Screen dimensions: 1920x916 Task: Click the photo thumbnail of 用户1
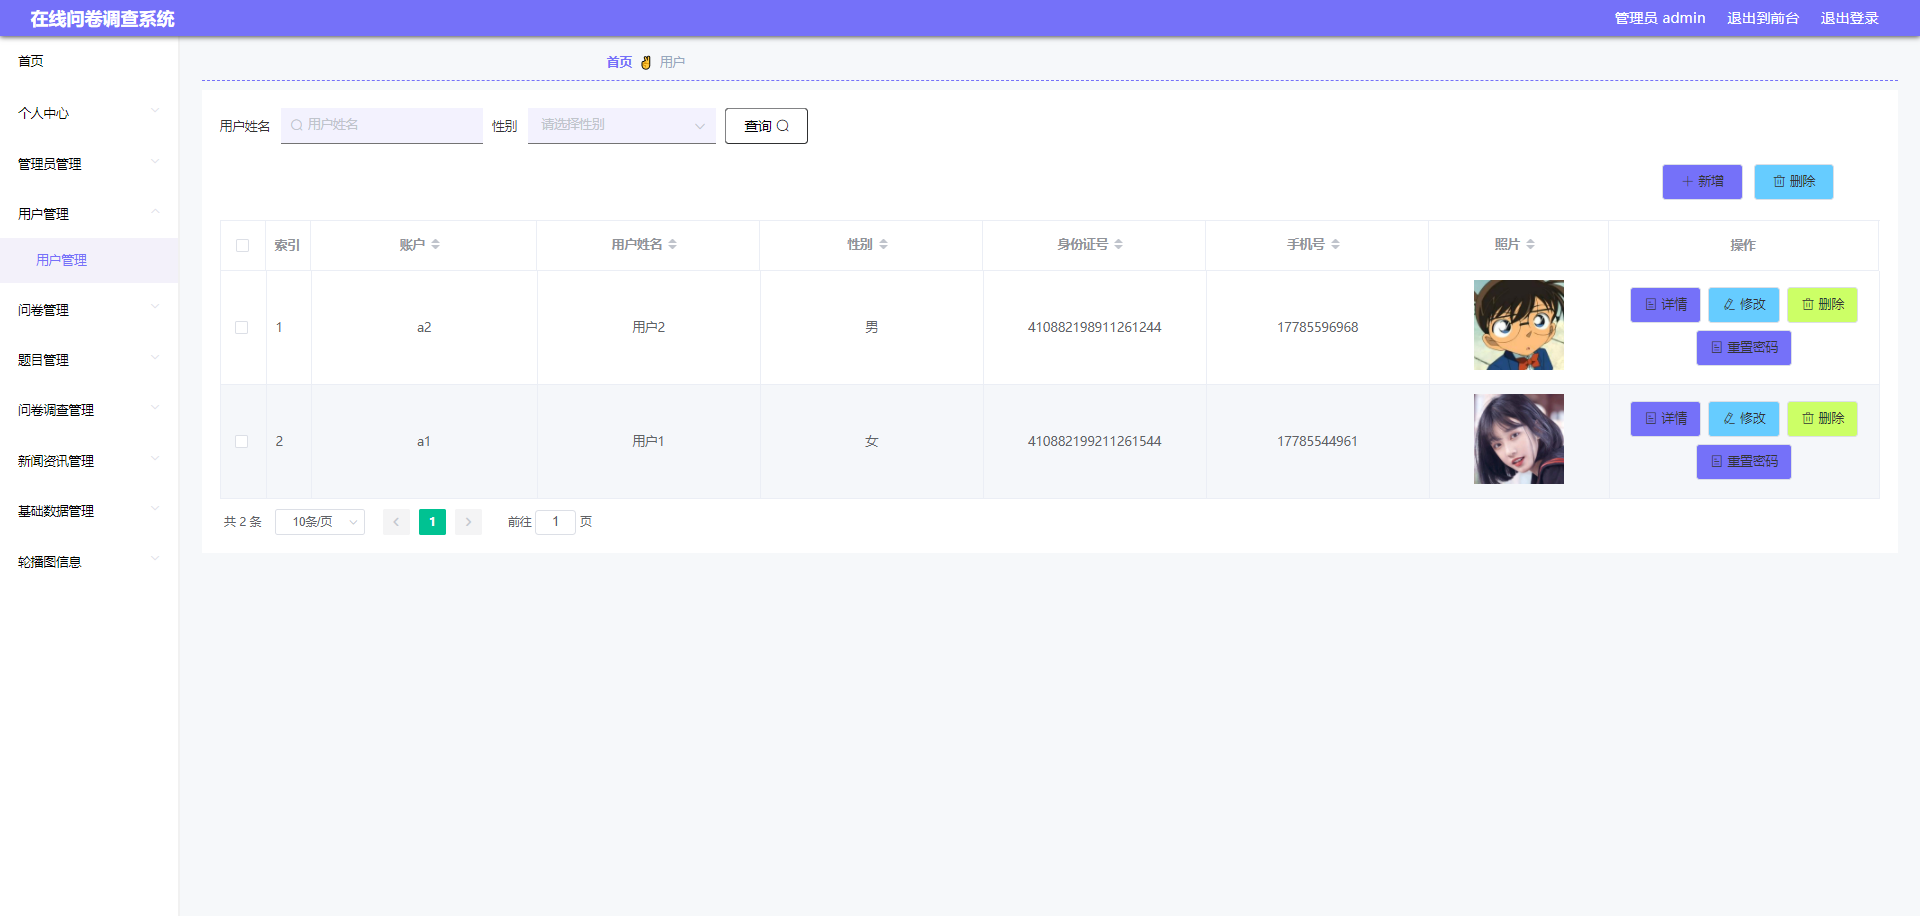coord(1519,439)
